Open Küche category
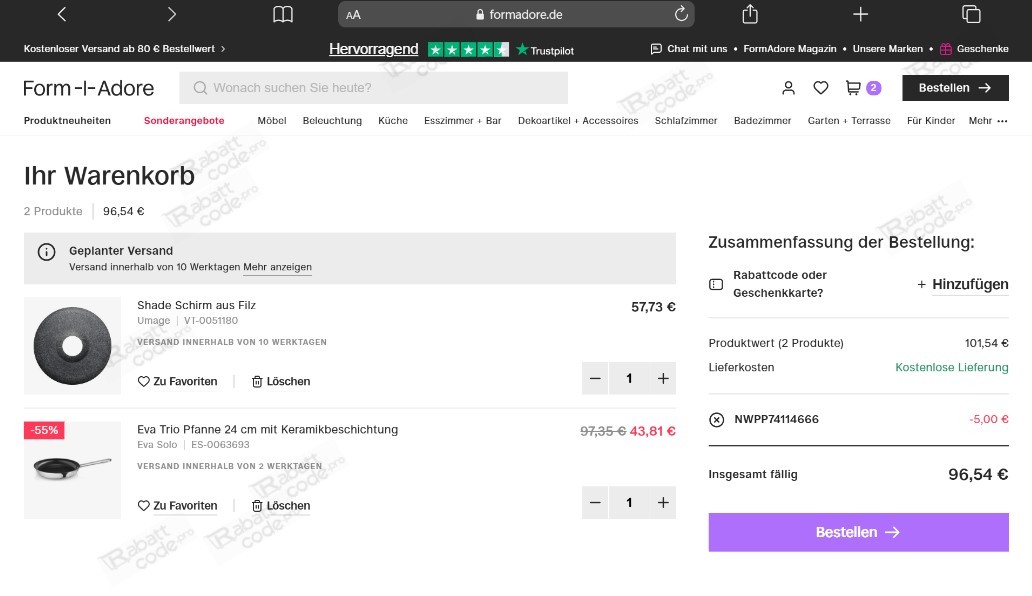This screenshot has width=1032, height=596. [x=393, y=120]
